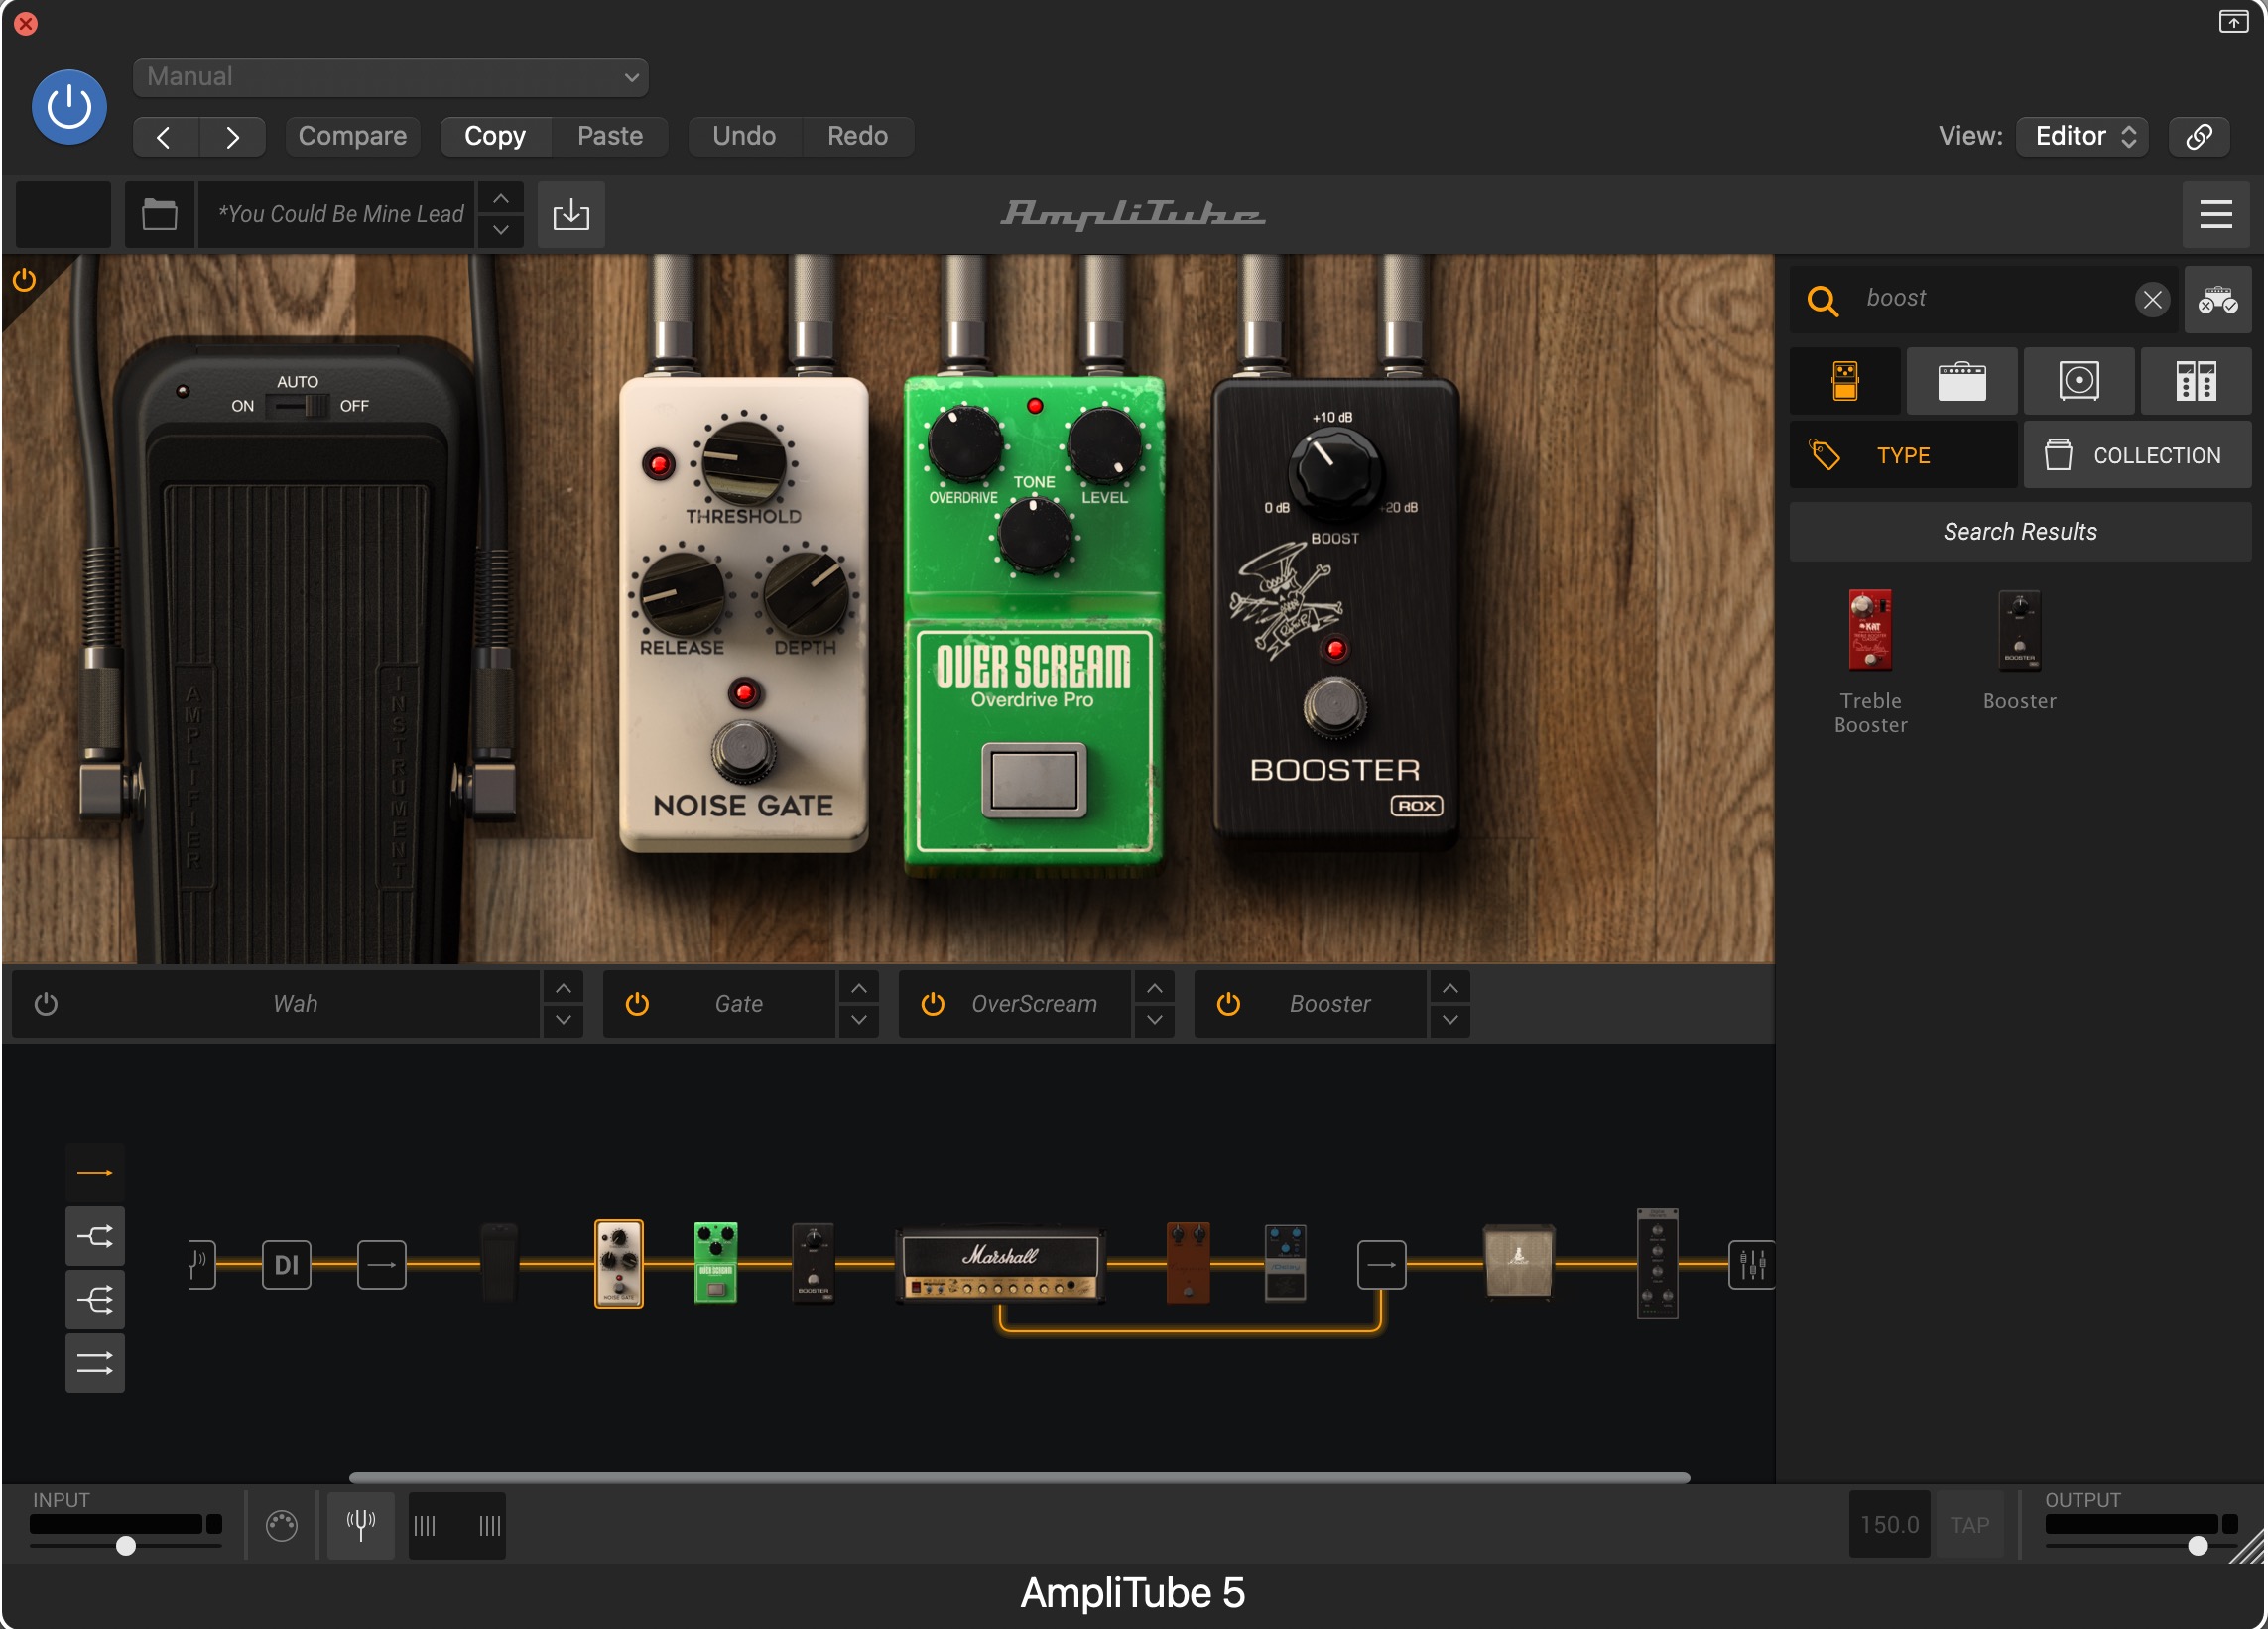Click Gate slot down chevron
This screenshot has height=1629, width=2268.
pyautogui.click(x=859, y=1020)
